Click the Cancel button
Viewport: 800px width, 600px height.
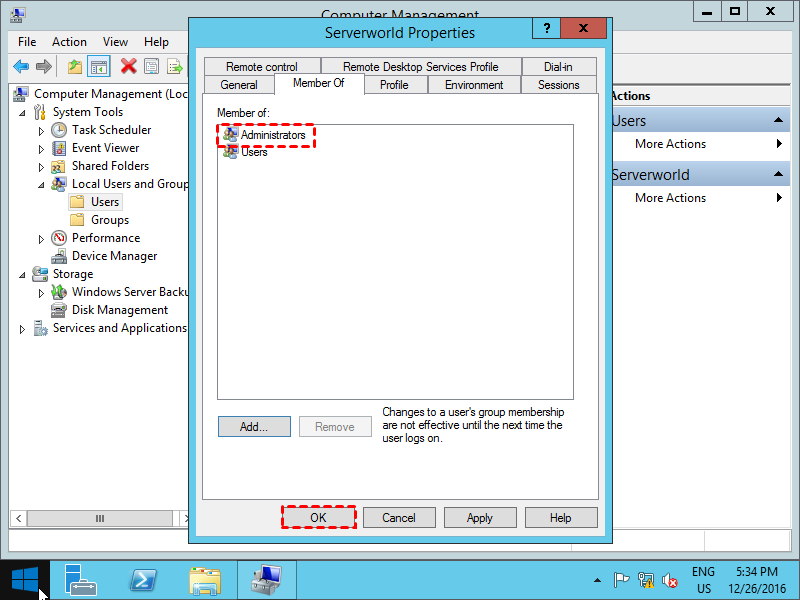(399, 517)
